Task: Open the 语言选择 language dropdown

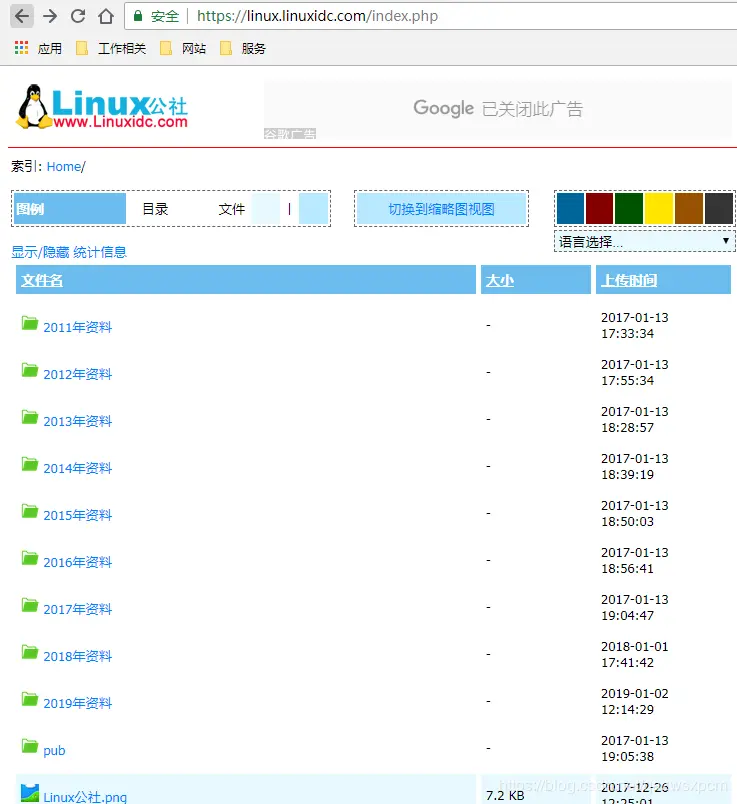Action: coord(645,241)
